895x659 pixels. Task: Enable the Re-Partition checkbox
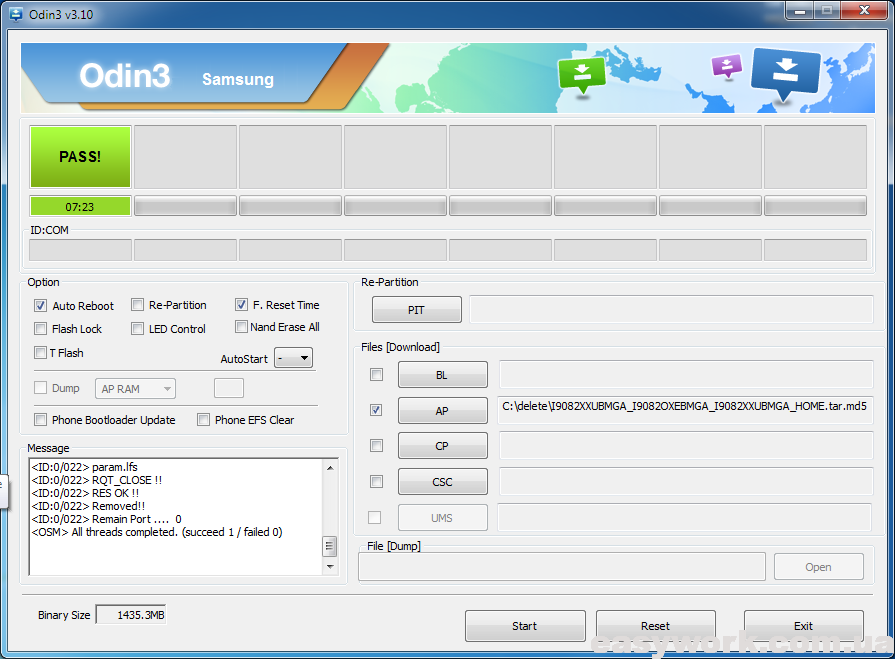point(137,305)
